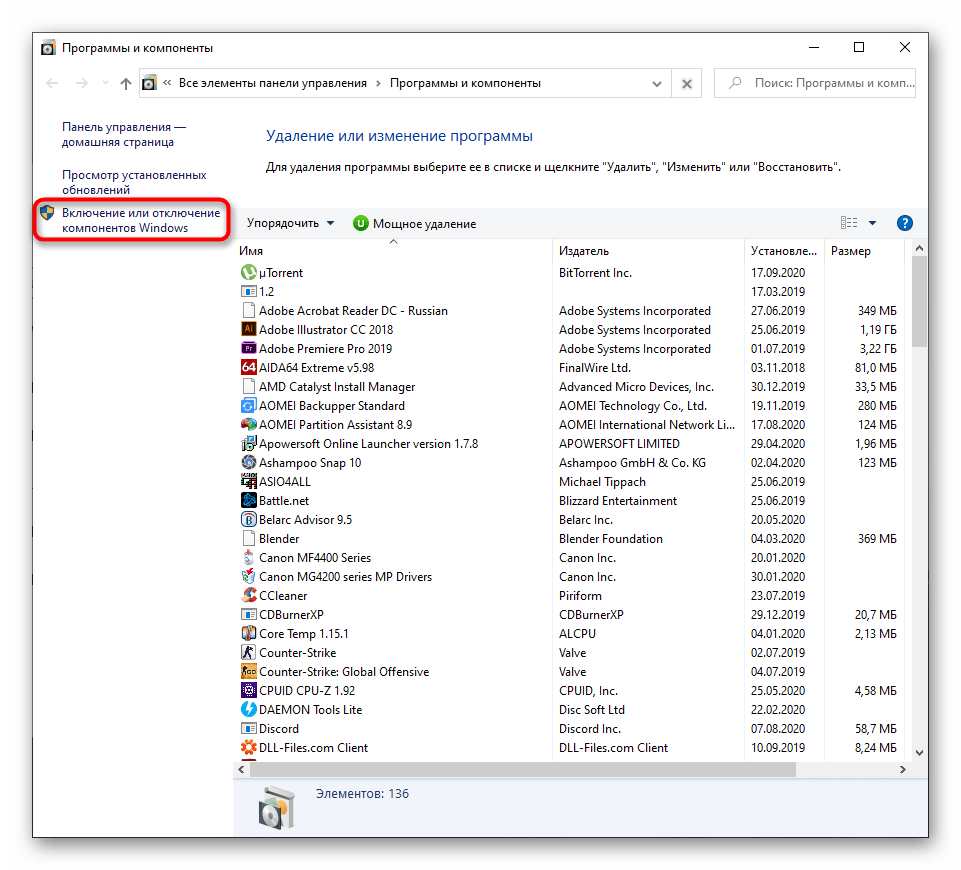
Task: Open Включение или отключение компонентов Windows
Action: pos(140,220)
